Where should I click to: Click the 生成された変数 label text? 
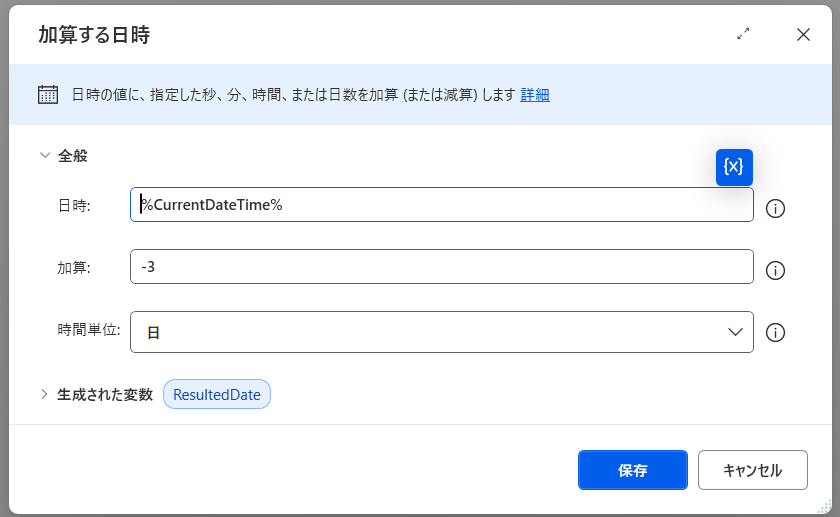[105, 394]
